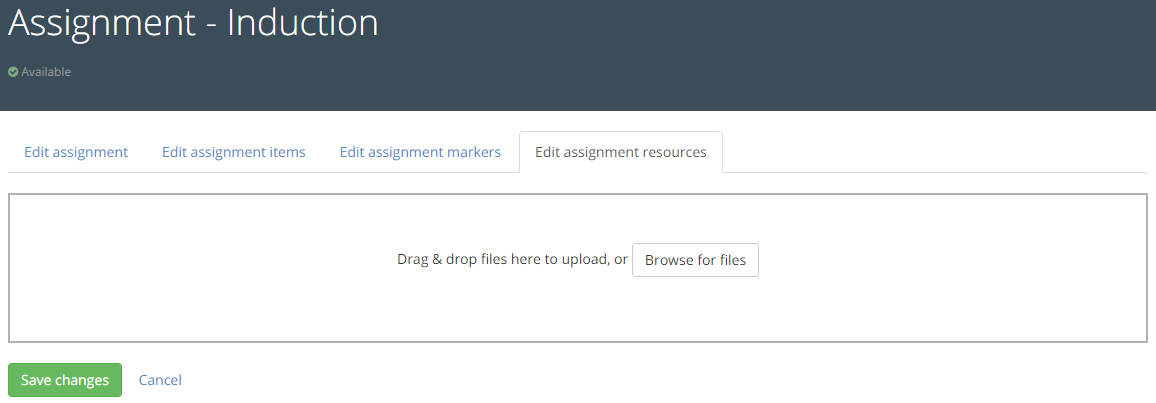Viewport: 1156px width, 403px height.
Task: Go to Edit assignment markers tab
Action: tap(420, 152)
